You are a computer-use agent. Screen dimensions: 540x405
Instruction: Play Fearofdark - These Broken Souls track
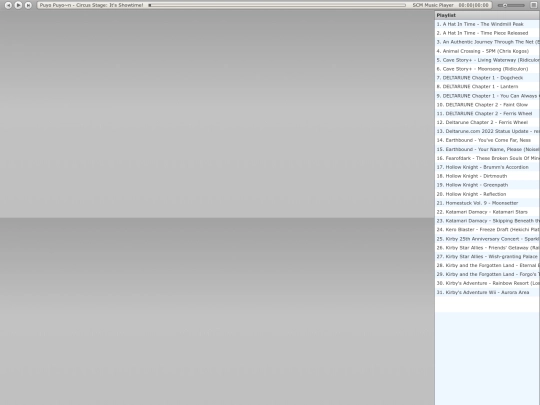487,158
